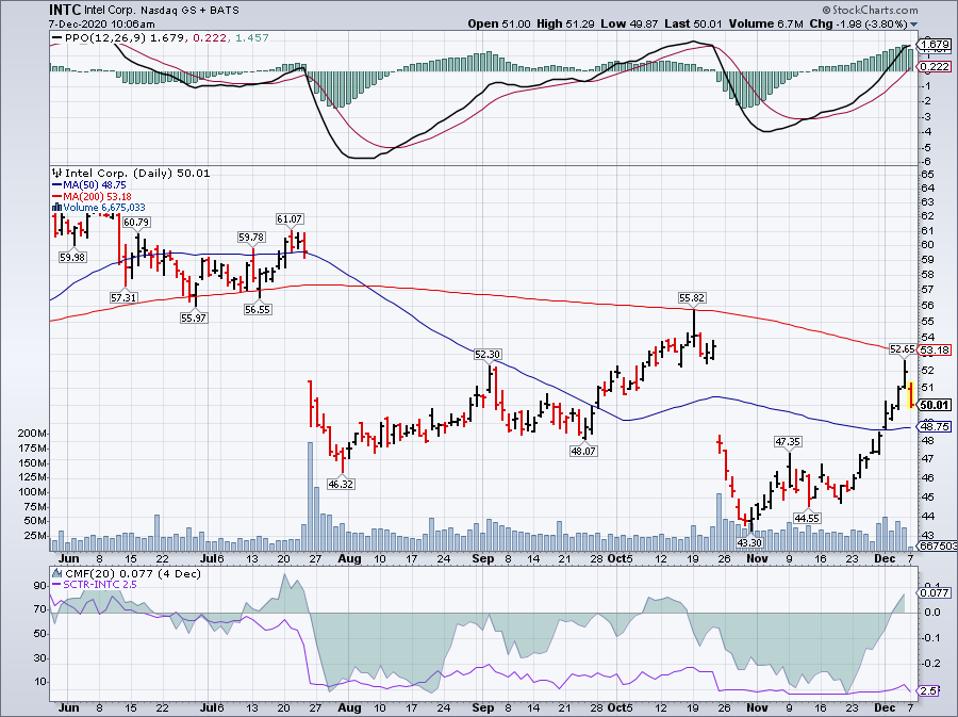Image resolution: width=958 pixels, height=717 pixels.
Task: Click the 48.07 low price annotation
Action: click(583, 451)
